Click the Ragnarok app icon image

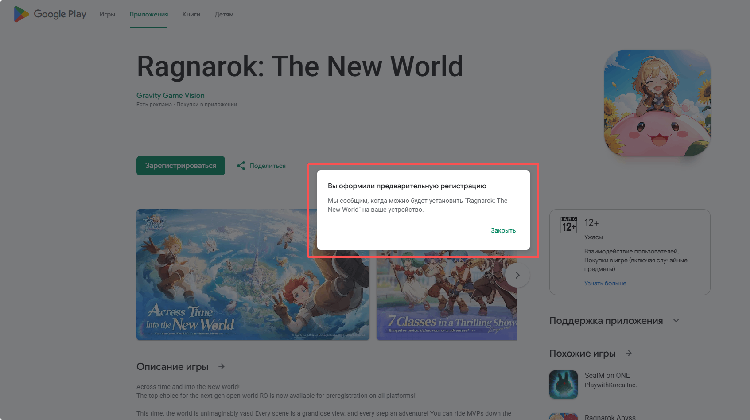(657, 103)
